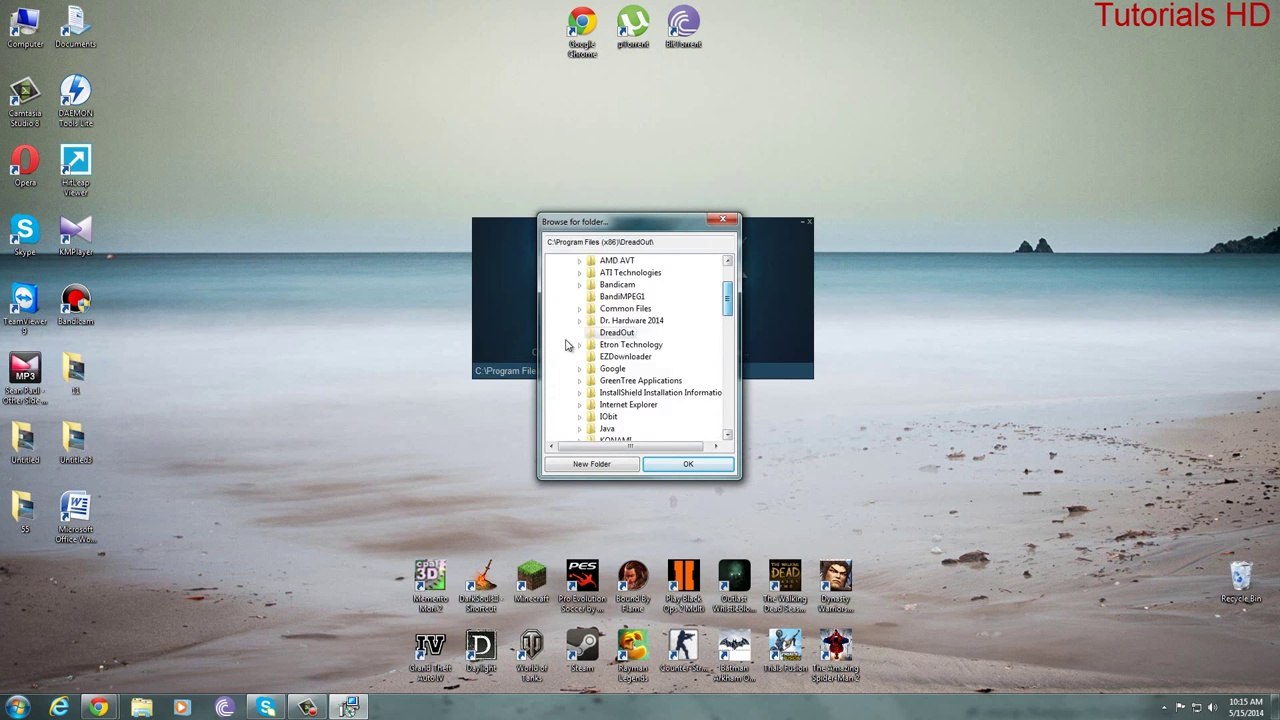This screenshot has height=720, width=1280.
Task: Open Grand Theft Auto IV shortcut
Action: [x=430, y=657]
